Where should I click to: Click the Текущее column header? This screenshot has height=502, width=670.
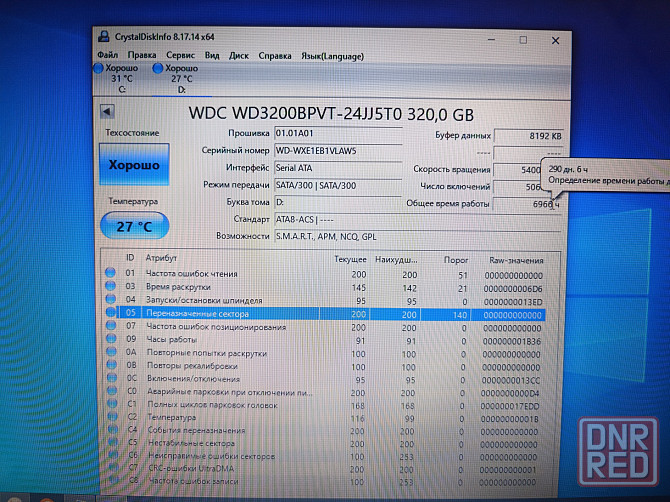point(350,259)
